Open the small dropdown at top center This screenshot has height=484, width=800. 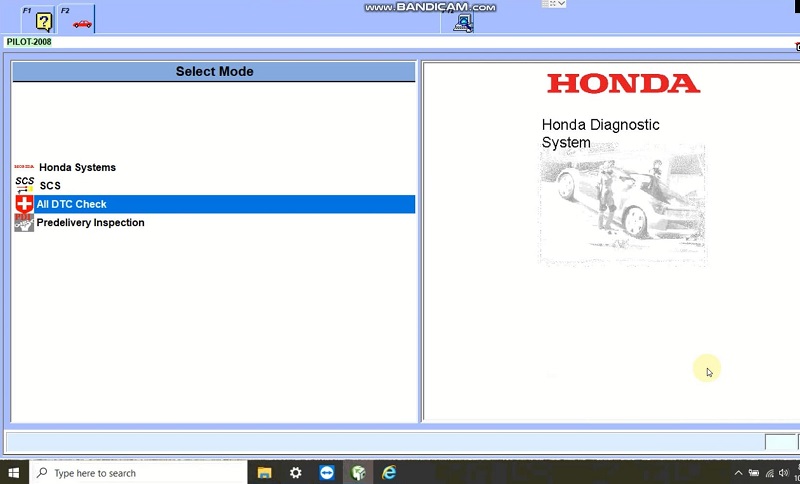click(x=562, y=4)
